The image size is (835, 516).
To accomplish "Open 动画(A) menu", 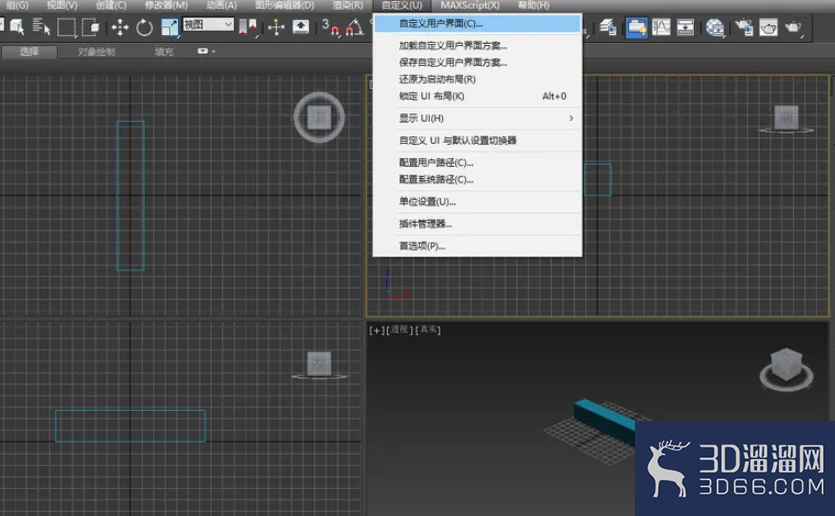I will (x=221, y=5).
